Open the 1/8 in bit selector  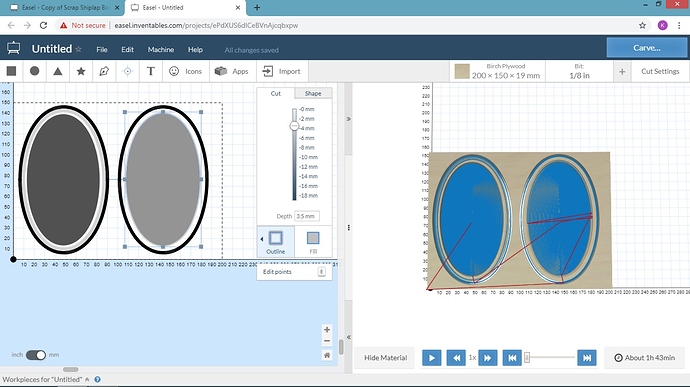579,71
